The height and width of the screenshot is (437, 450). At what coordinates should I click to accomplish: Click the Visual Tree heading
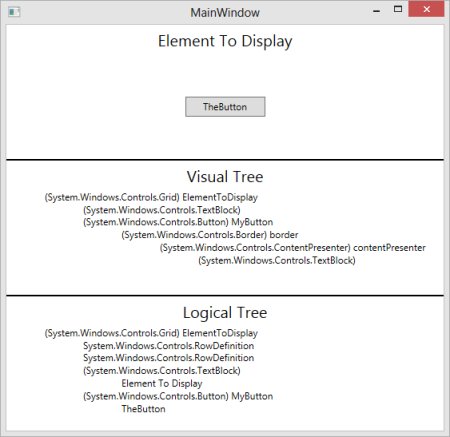(225, 177)
